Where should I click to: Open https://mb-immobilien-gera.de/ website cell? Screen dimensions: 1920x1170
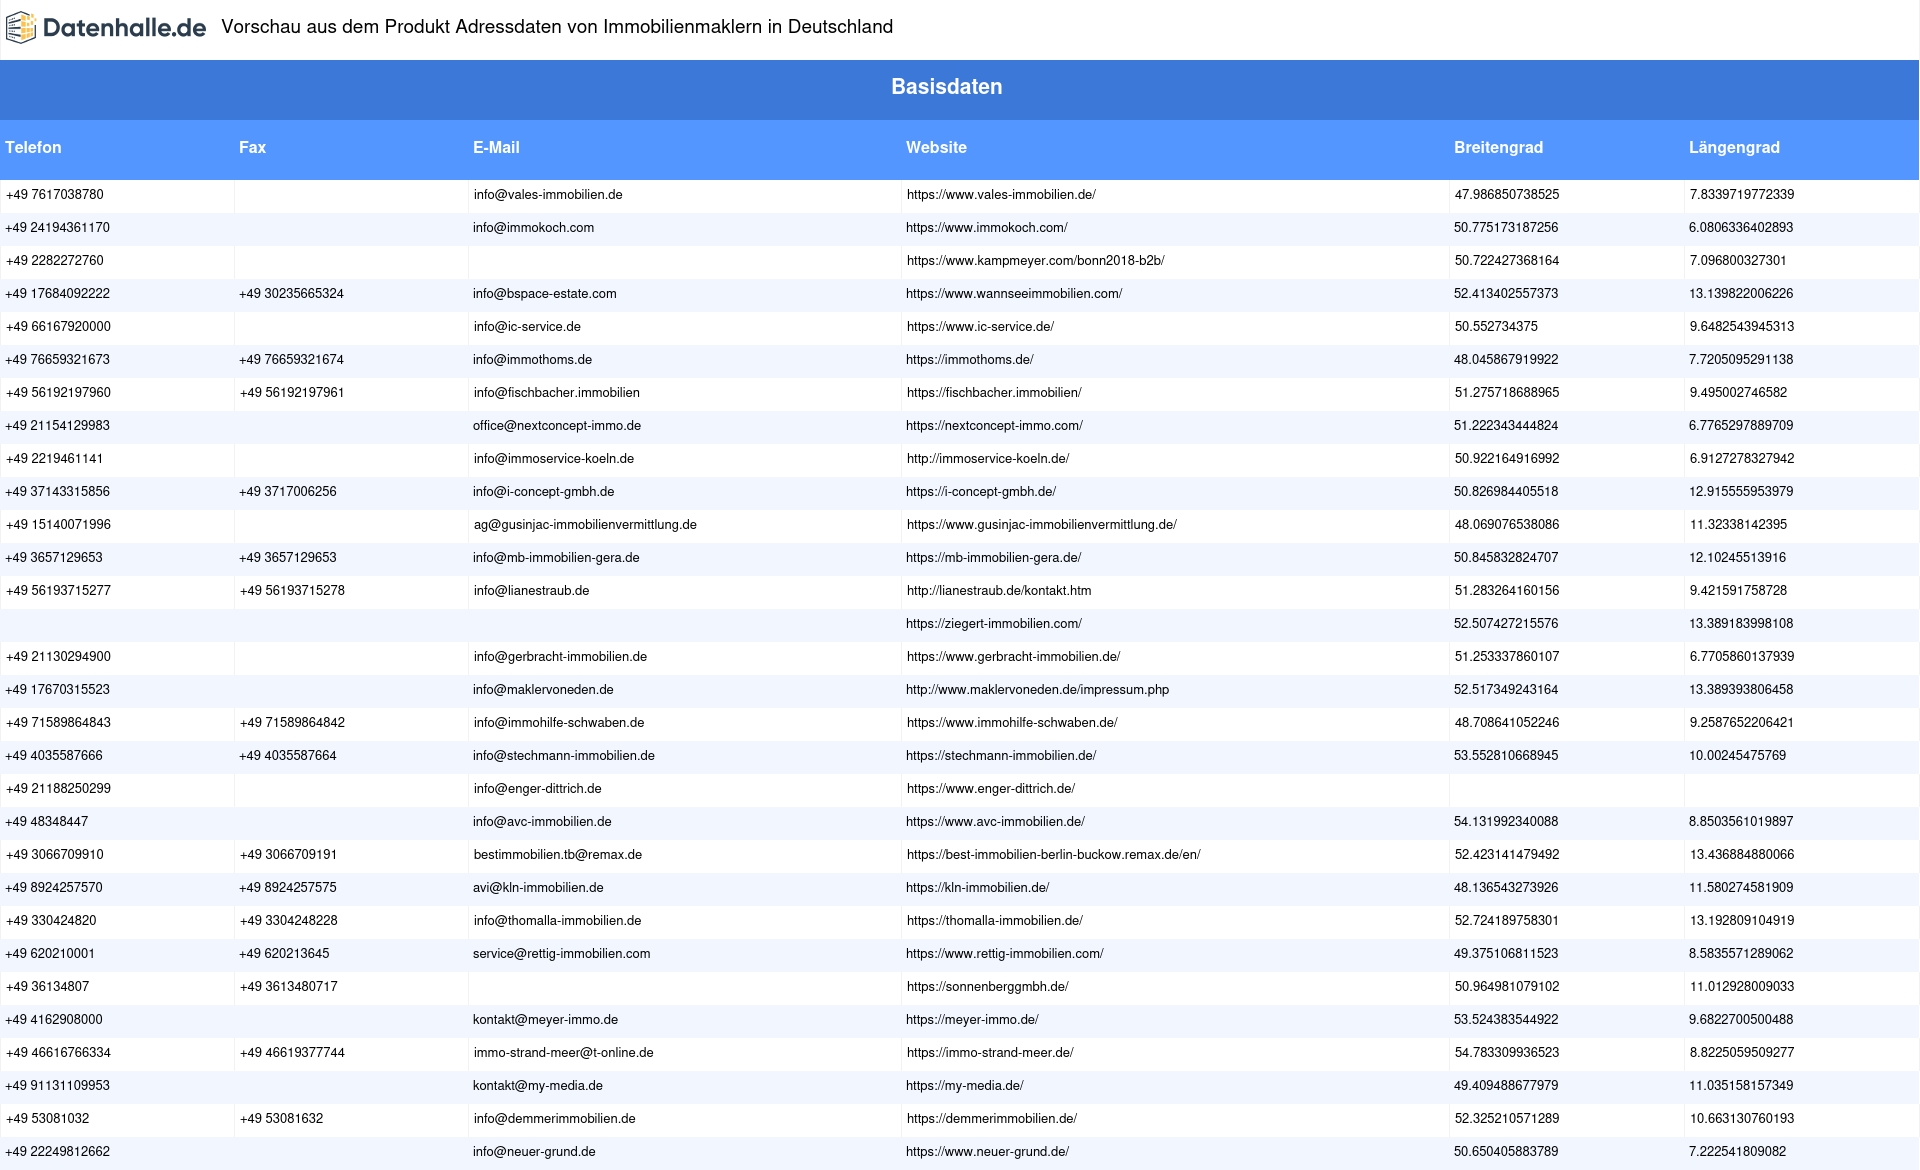click(993, 558)
